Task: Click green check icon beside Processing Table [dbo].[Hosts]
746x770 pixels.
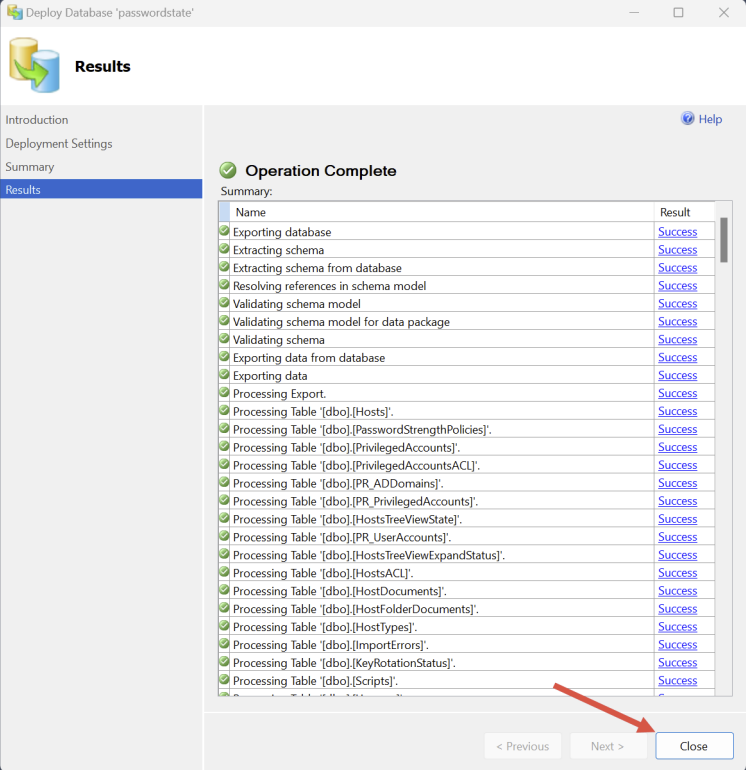Action: coord(224,411)
